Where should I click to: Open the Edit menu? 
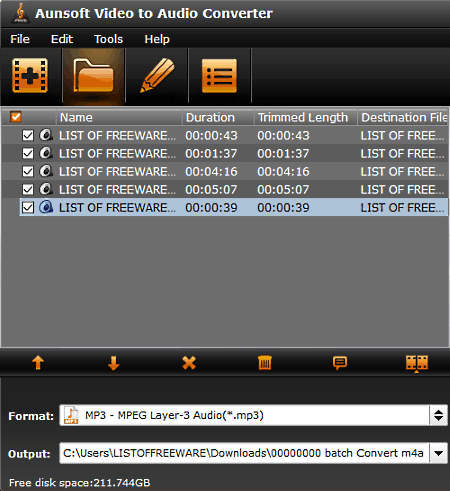tap(62, 39)
